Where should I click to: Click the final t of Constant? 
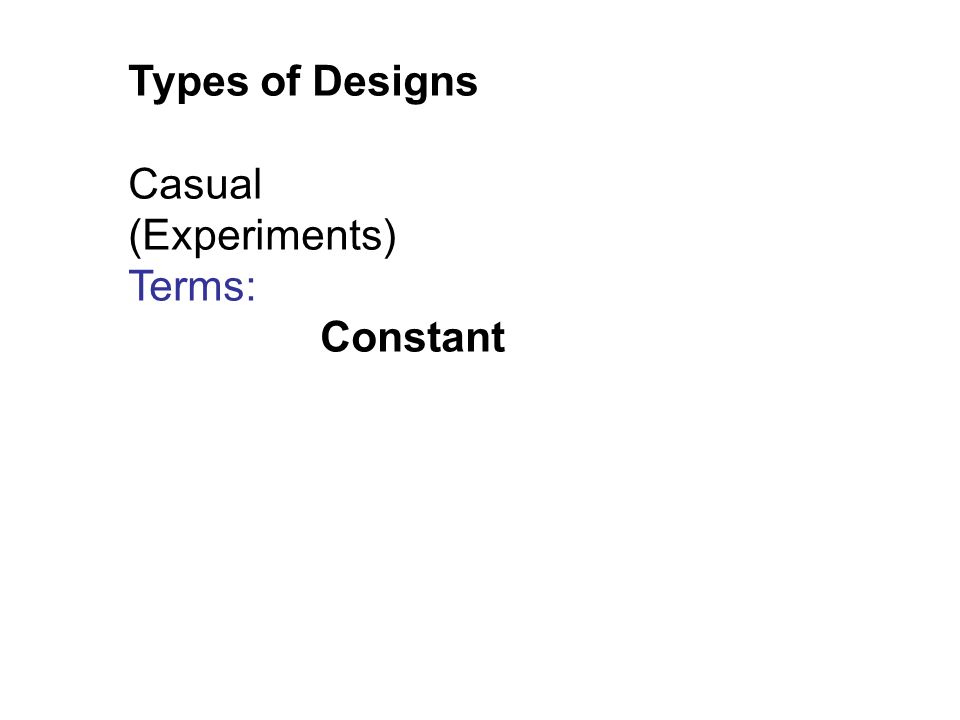498,339
